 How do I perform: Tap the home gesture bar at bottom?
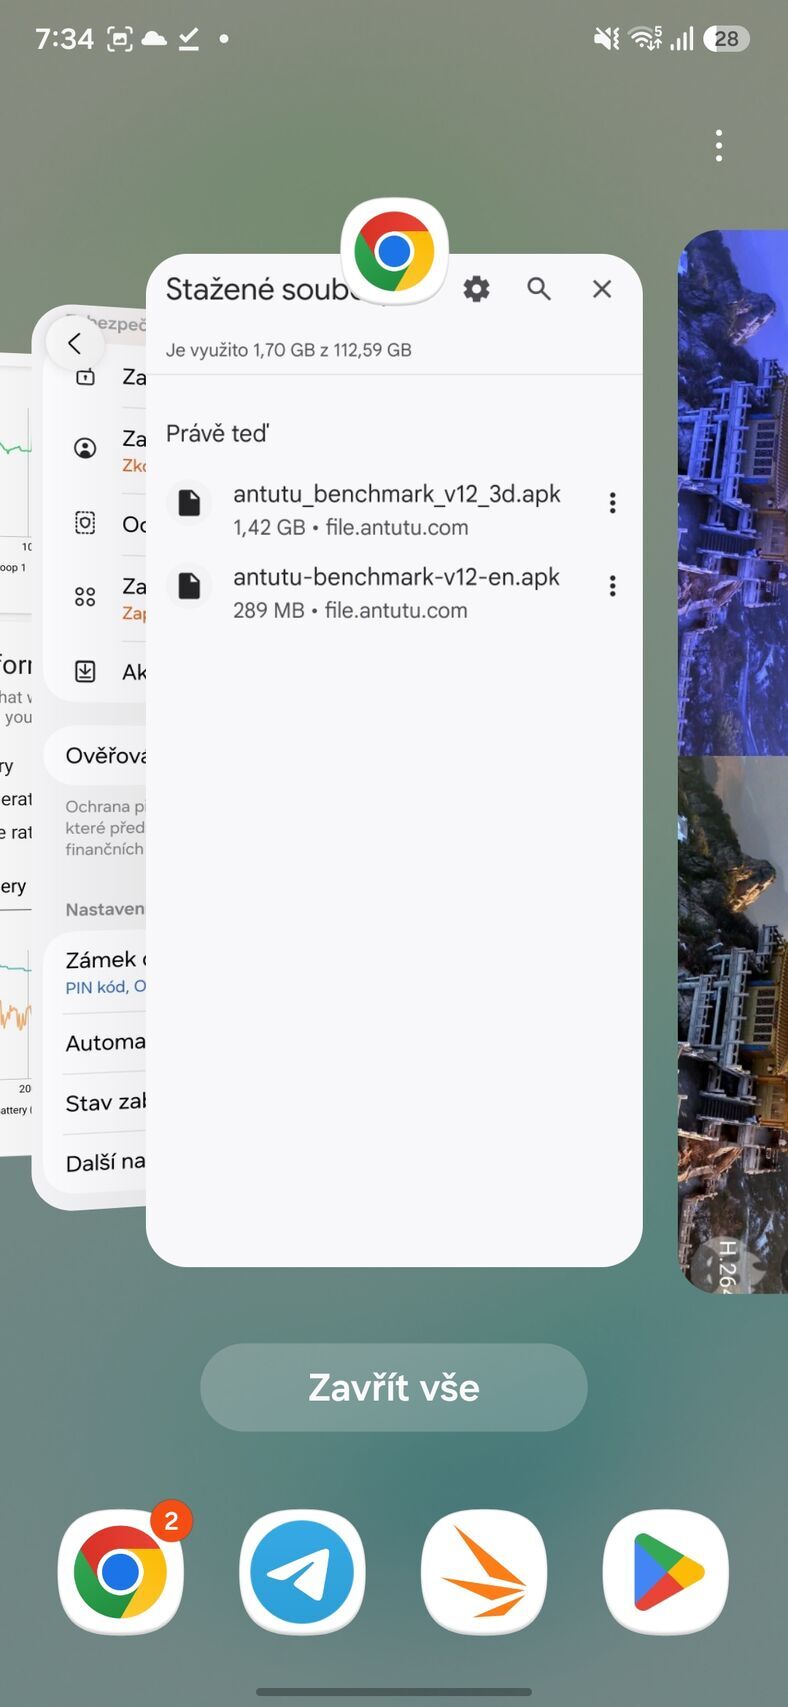[x=394, y=1692]
